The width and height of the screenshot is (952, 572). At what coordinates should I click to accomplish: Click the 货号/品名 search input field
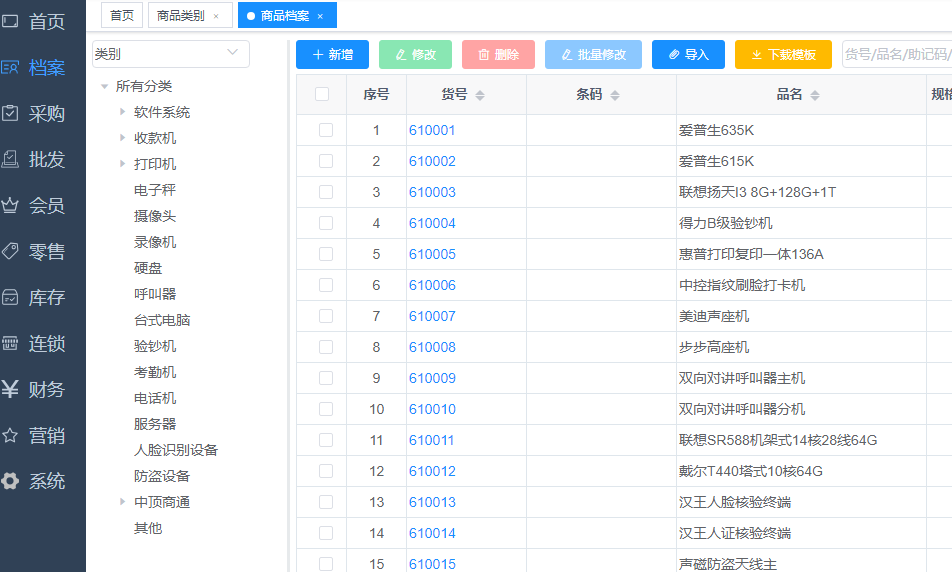tap(897, 55)
